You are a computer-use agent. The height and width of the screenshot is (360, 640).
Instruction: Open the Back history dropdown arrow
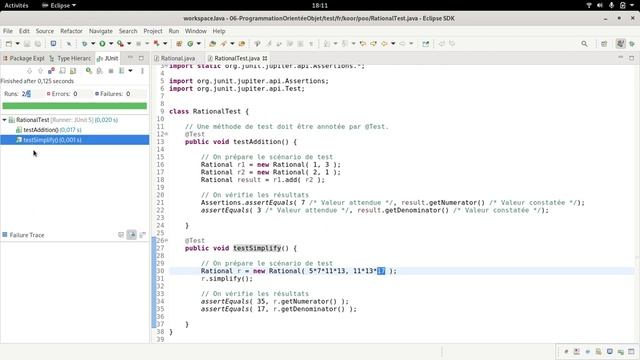point(393,44)
